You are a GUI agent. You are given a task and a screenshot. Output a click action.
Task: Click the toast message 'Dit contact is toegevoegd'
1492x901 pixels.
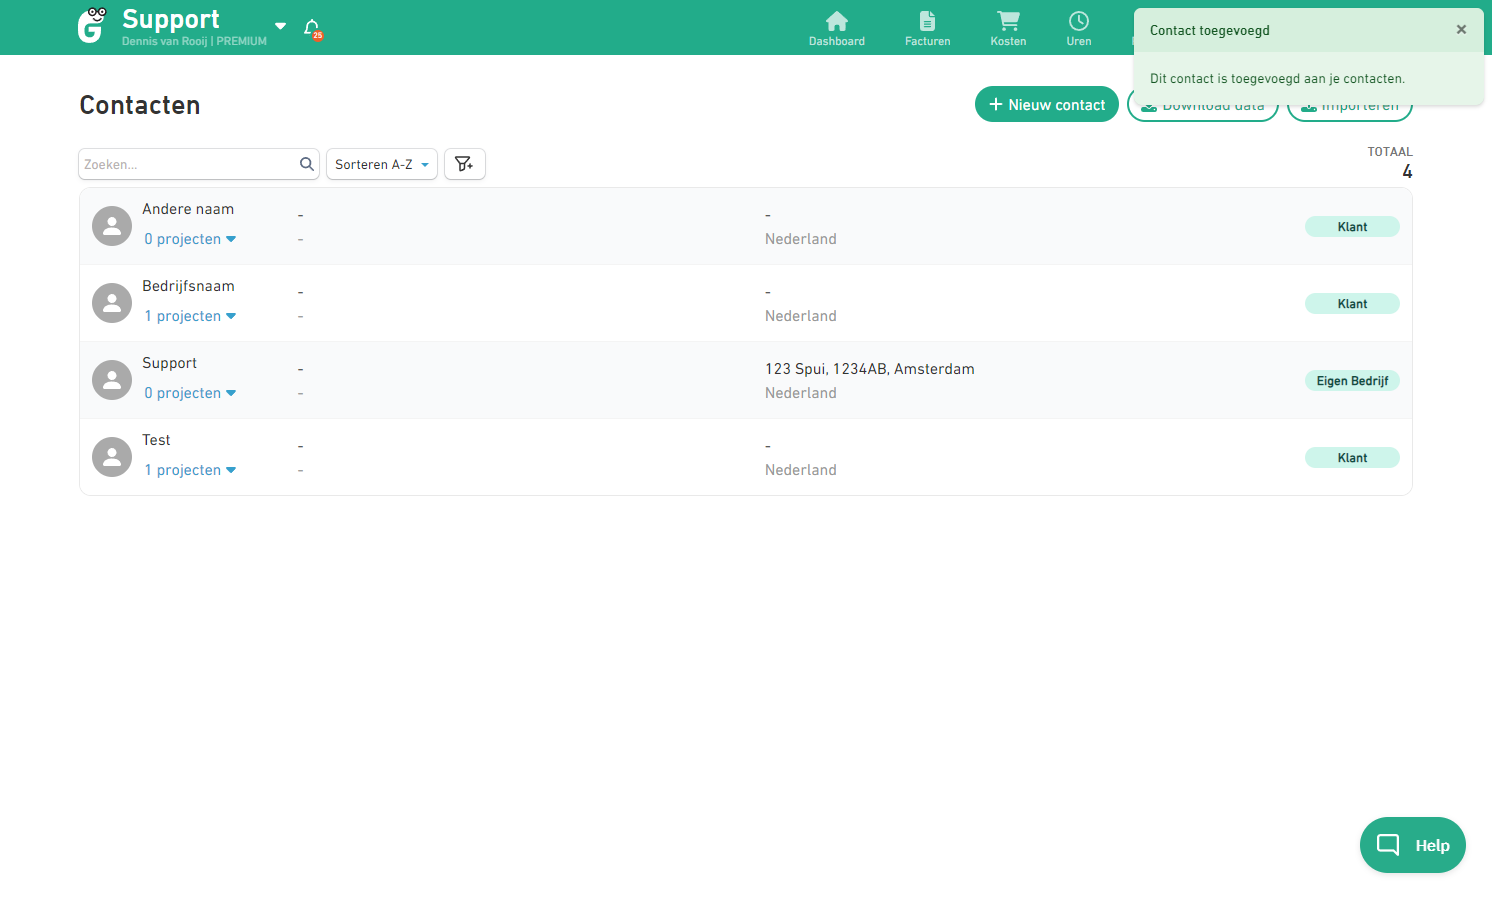coord(1277,78)
